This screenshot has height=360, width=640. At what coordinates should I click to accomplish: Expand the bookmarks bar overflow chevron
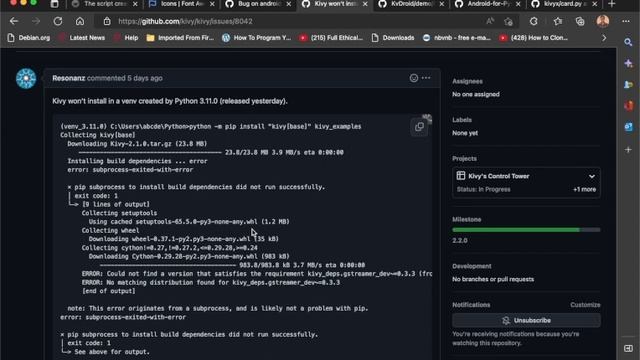pyautogui.click(x=604, y=38)
